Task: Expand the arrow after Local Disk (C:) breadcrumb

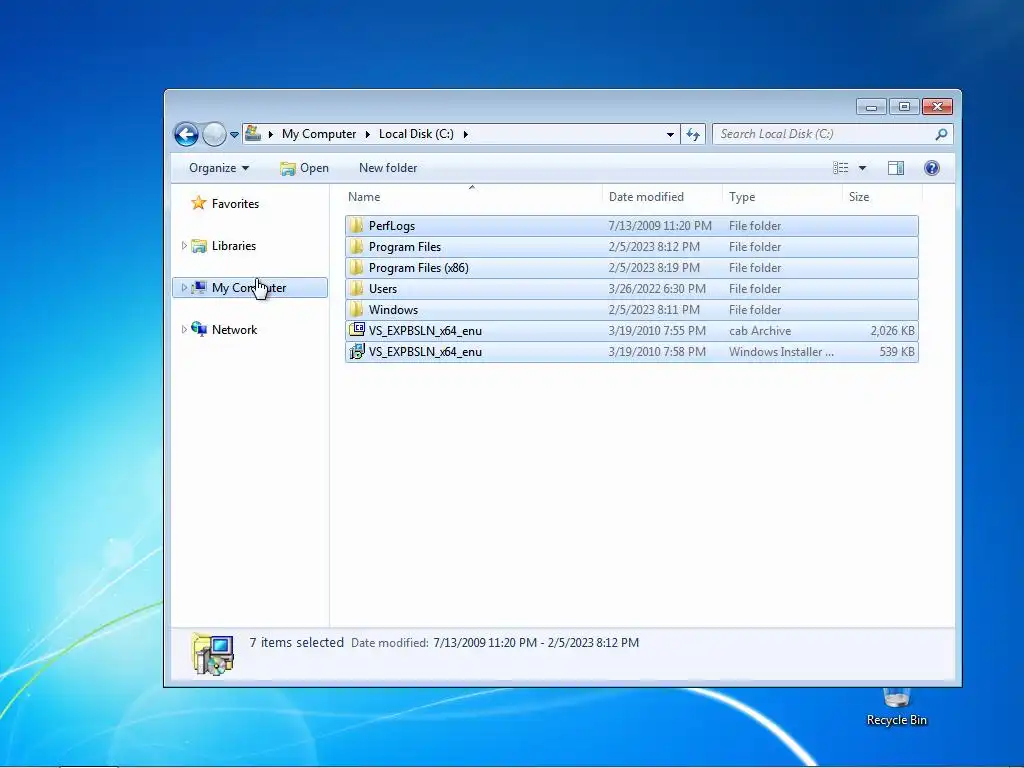Action: pos(466,134)
